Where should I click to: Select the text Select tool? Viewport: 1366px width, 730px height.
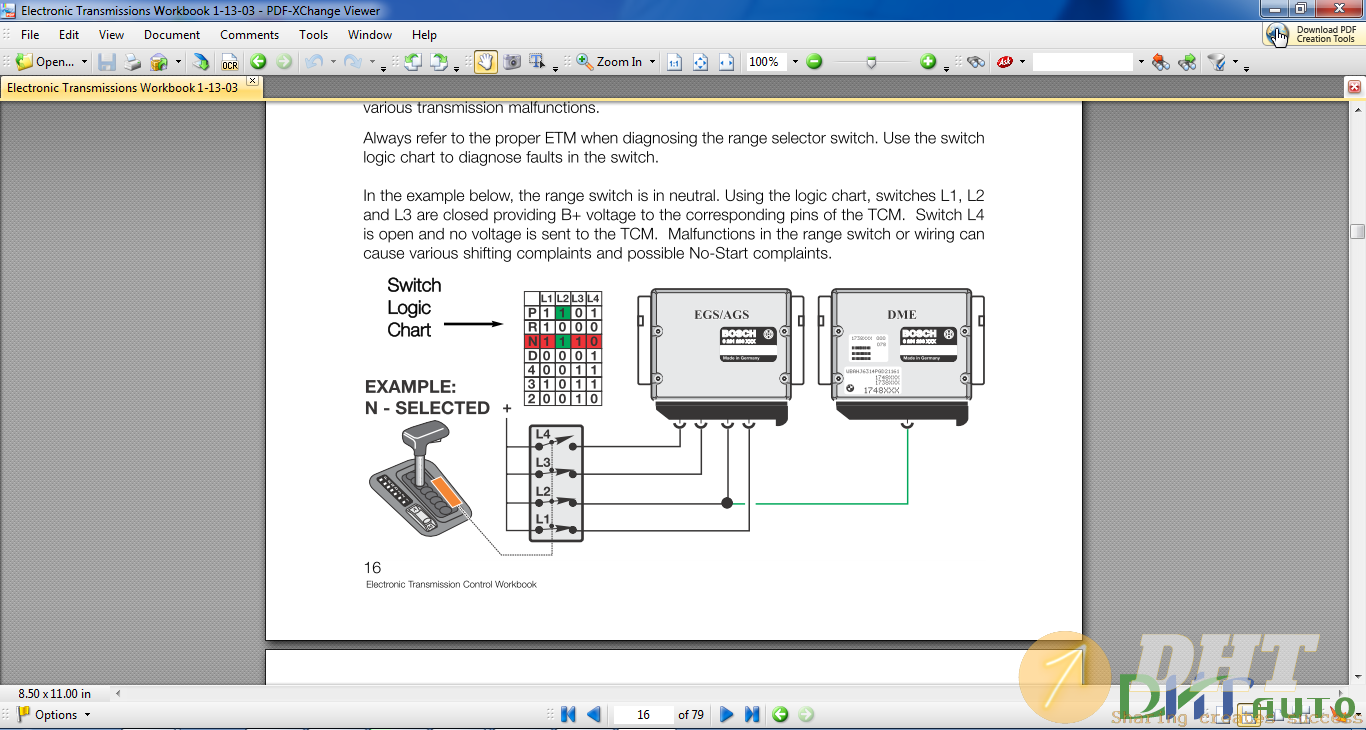[537, 62]
